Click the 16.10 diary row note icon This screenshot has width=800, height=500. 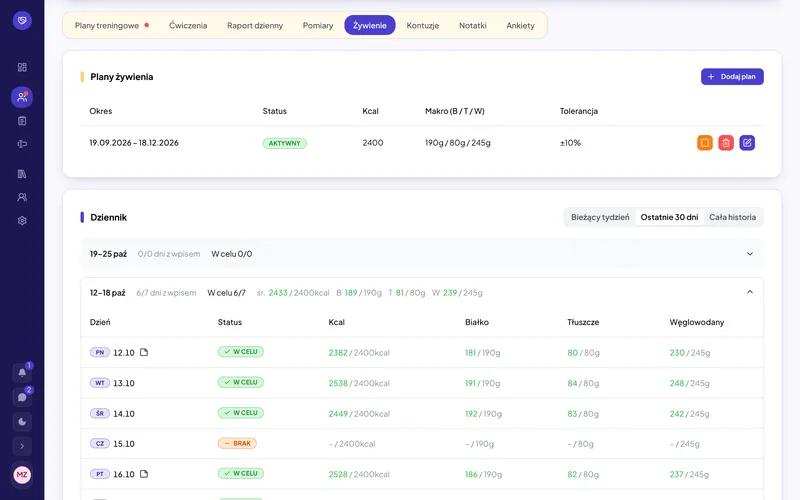144,474
